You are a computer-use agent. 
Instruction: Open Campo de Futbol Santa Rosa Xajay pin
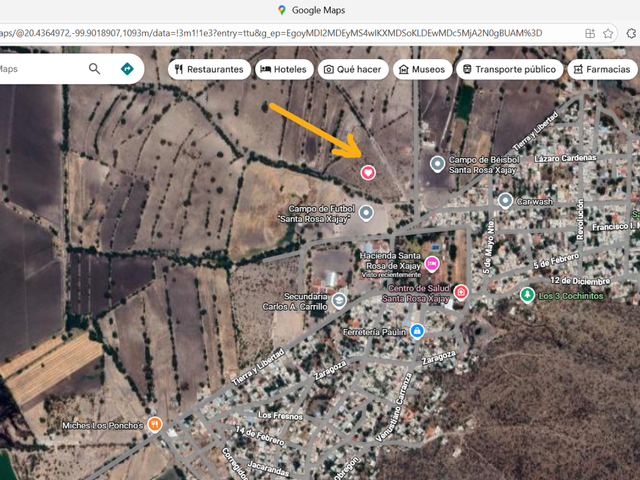click(x=366, y=213)
